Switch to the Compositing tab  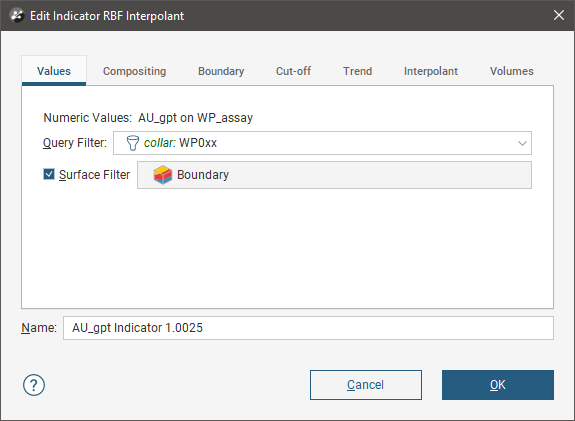pyautogui.click(x=135, y=71)
